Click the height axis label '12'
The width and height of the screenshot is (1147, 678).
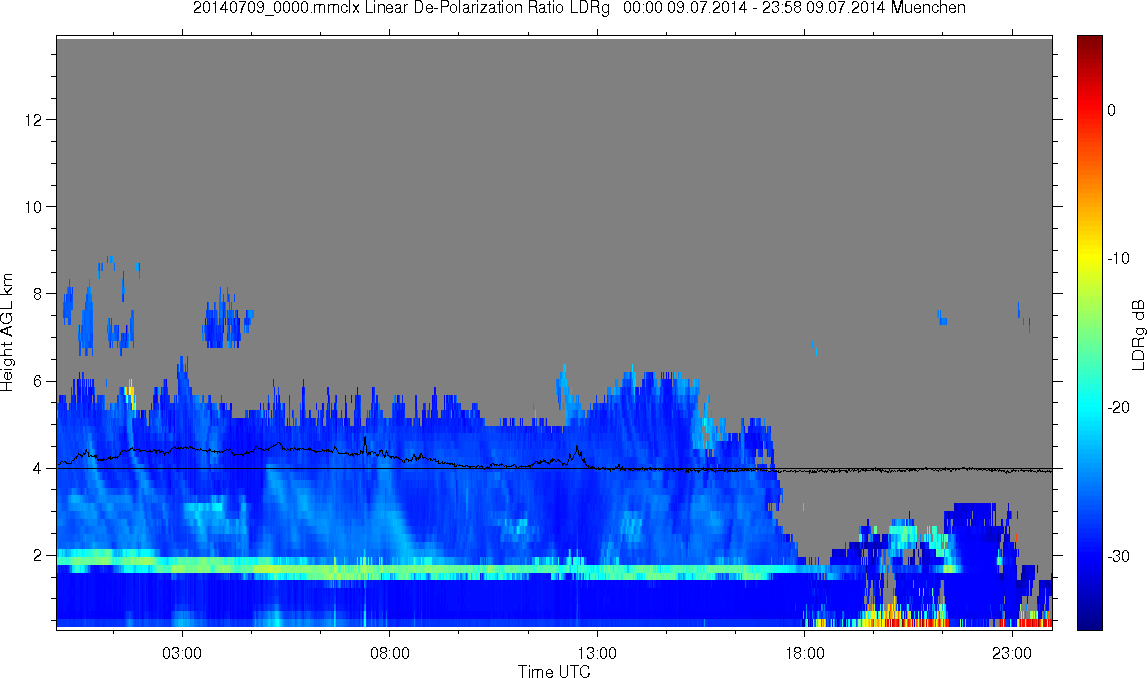[33, 119]
